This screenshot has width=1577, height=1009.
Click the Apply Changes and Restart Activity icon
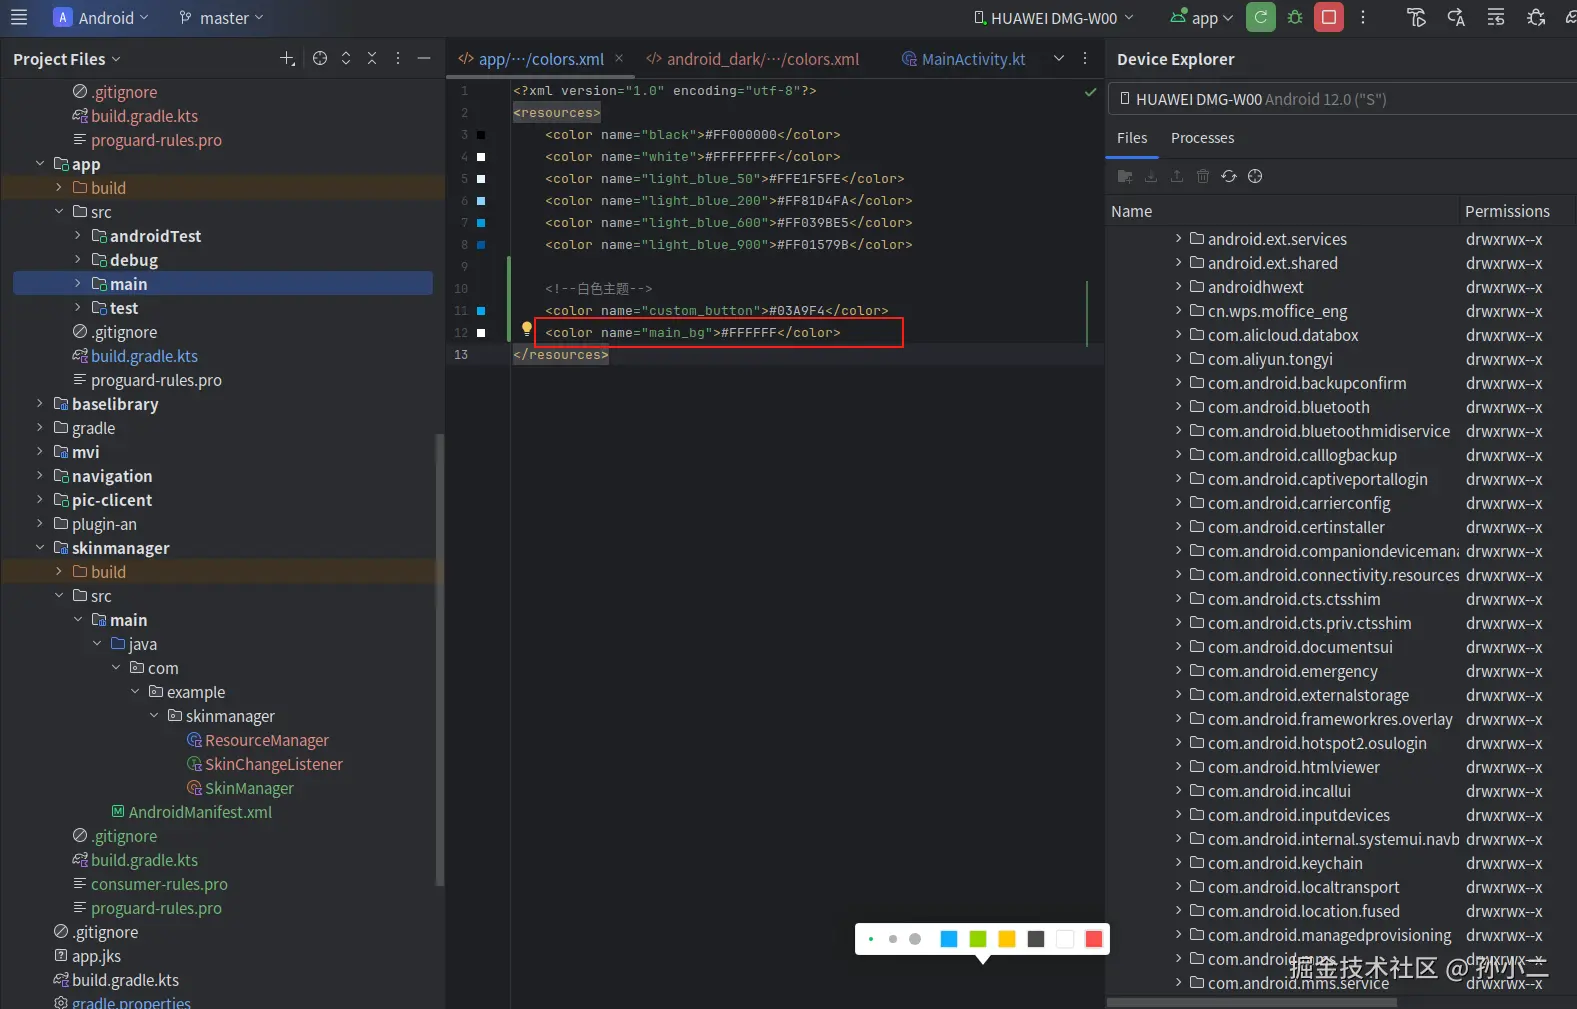tap(1456, 17)
